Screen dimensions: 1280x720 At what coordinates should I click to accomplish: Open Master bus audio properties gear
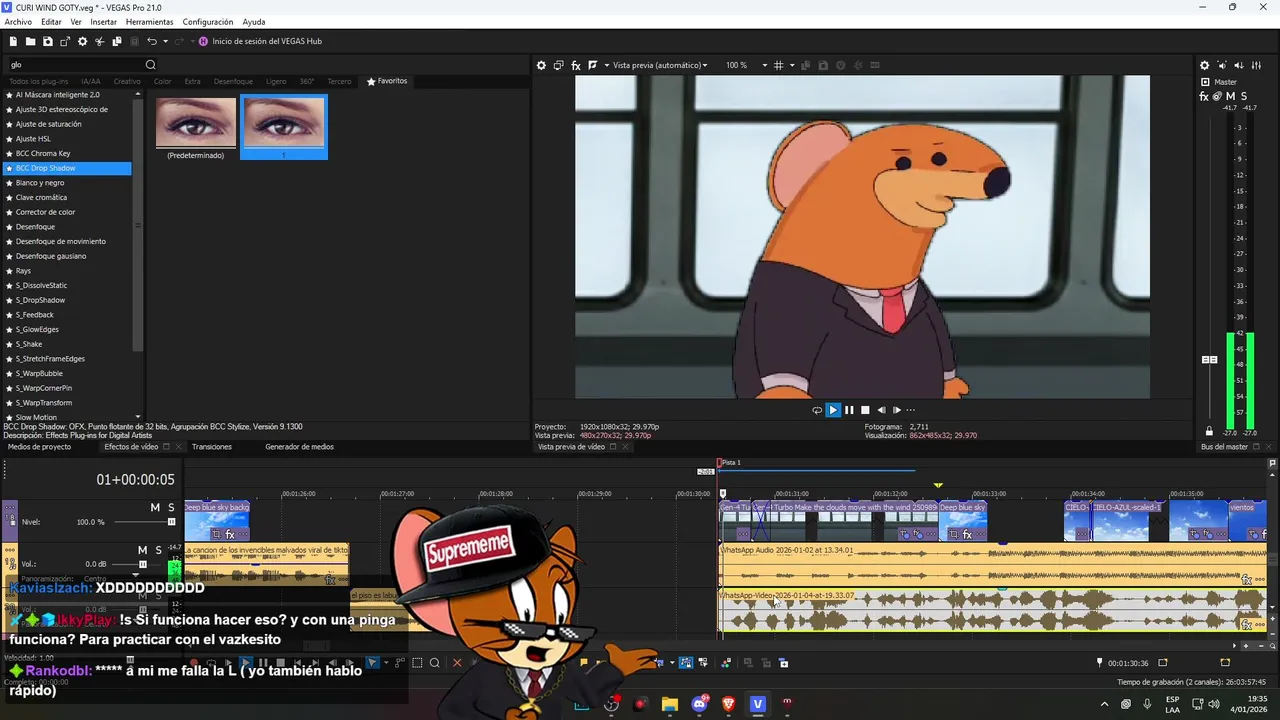tap(1204, 66)
